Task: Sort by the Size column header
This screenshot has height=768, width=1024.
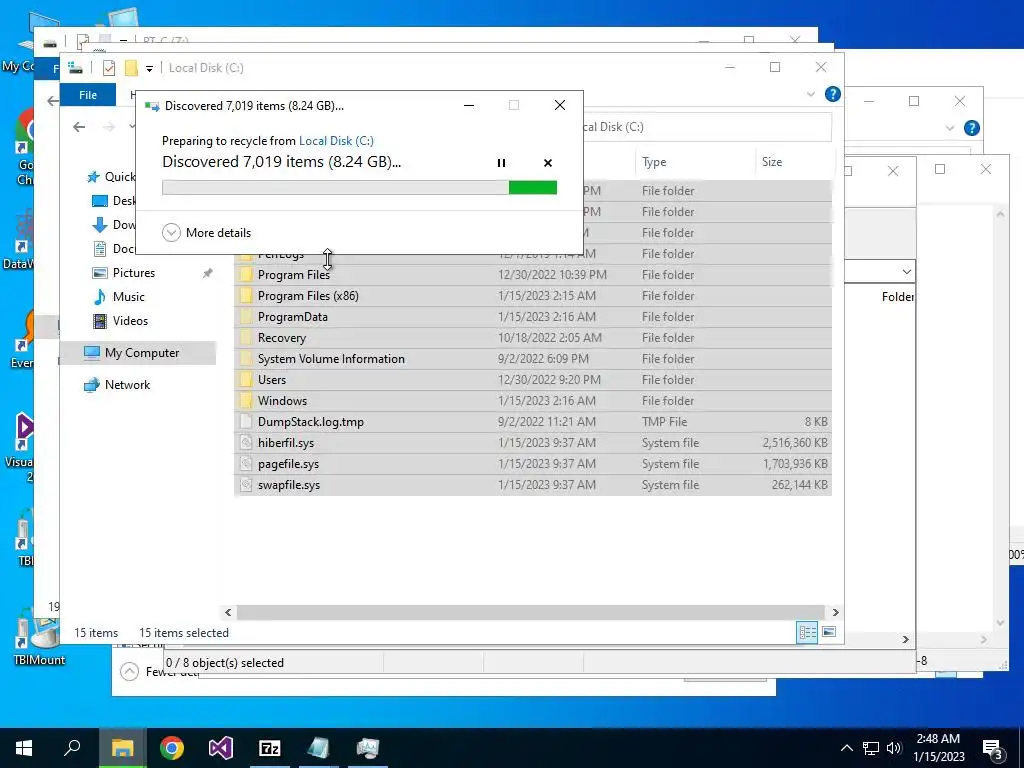Action: (x=772, y=162)
